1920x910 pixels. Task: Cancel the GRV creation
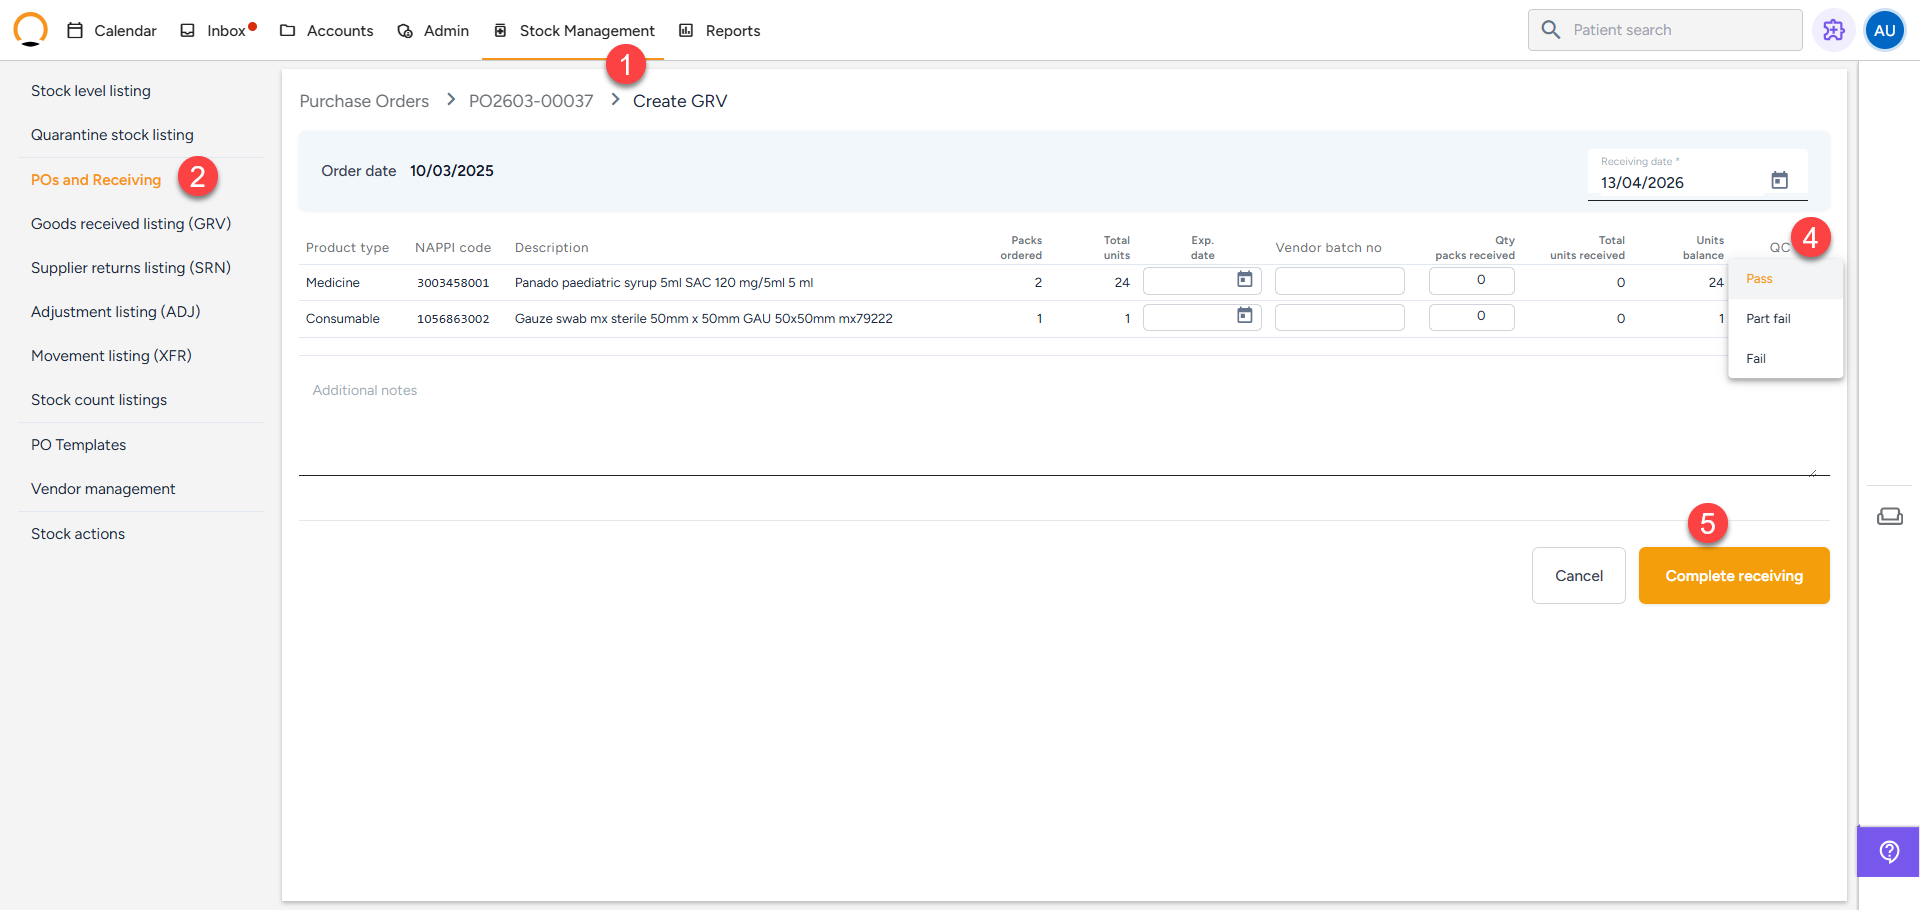click(x=1578, y=576)
